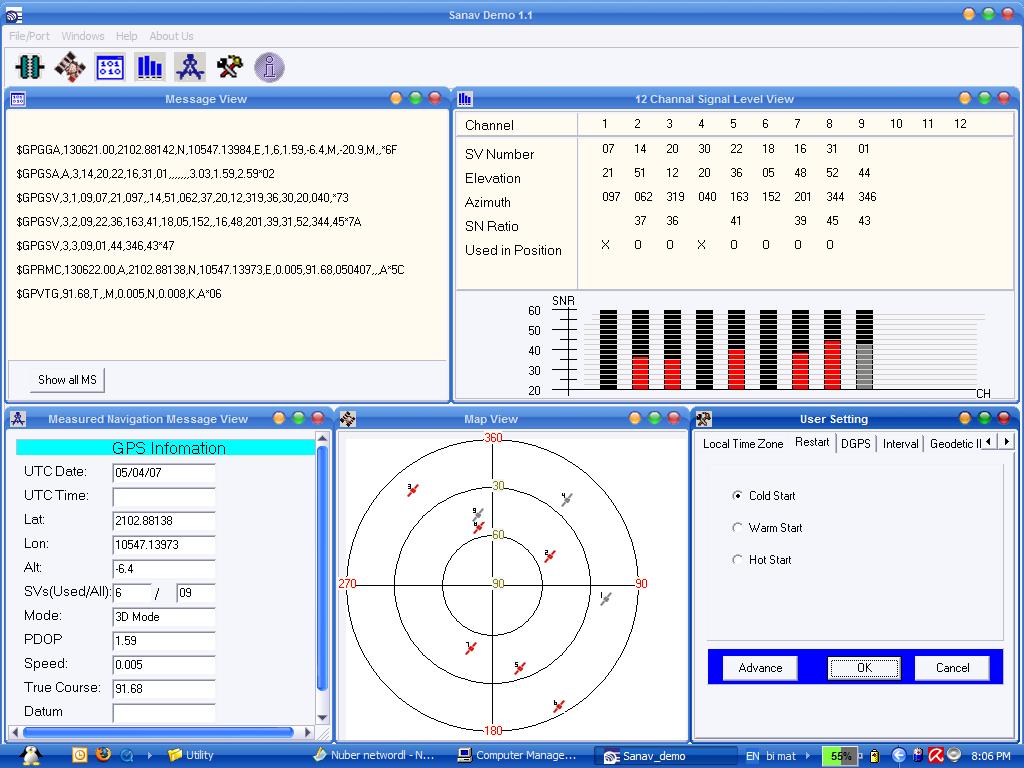Click the compass navigation message toolbar icon

pos(190,67)
